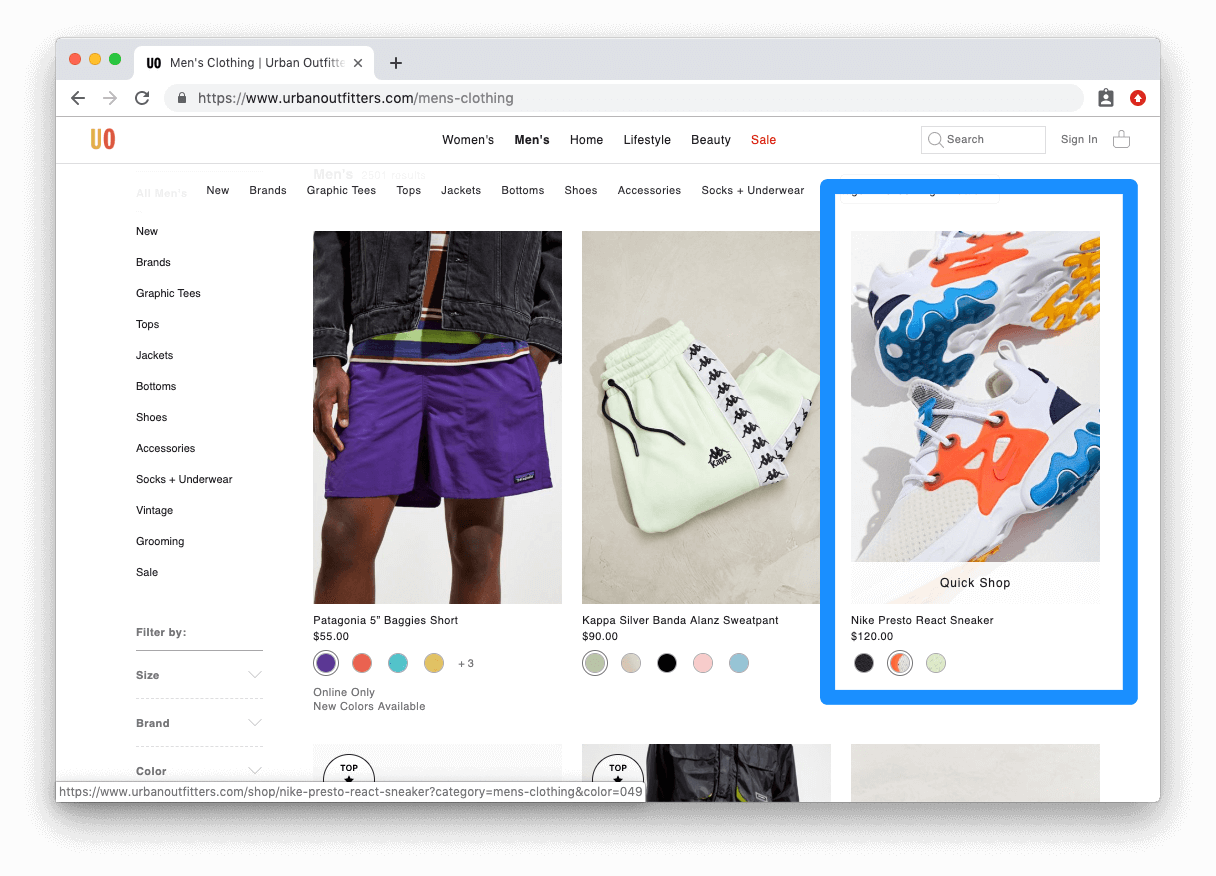Open the Sale menu

pos(763,140)
